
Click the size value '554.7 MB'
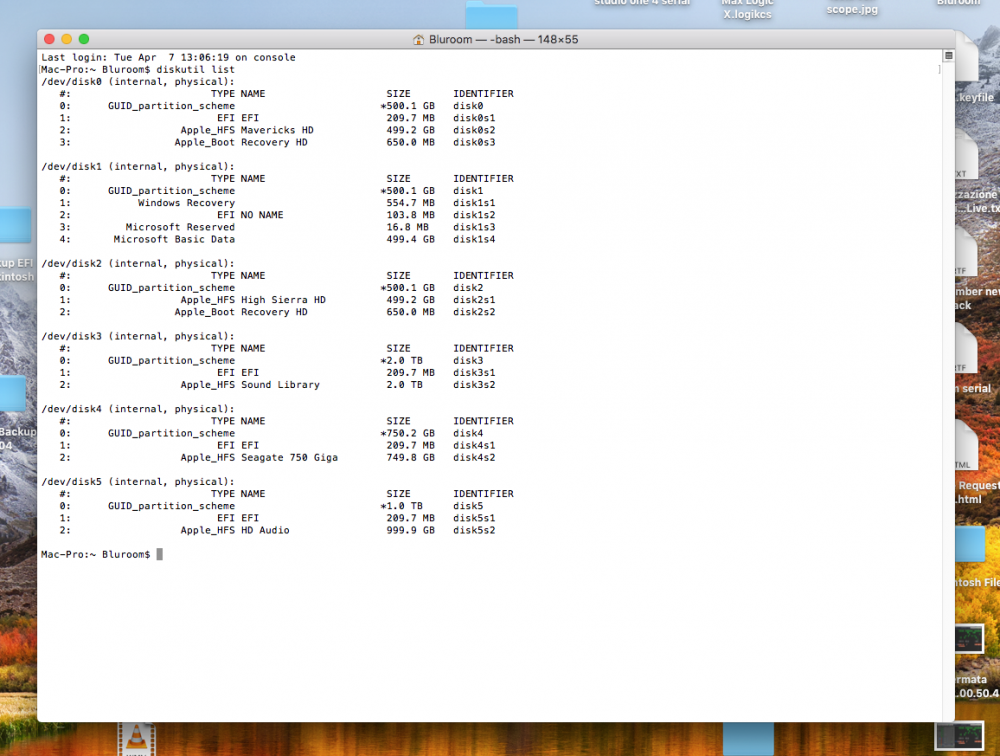[410, 203]
